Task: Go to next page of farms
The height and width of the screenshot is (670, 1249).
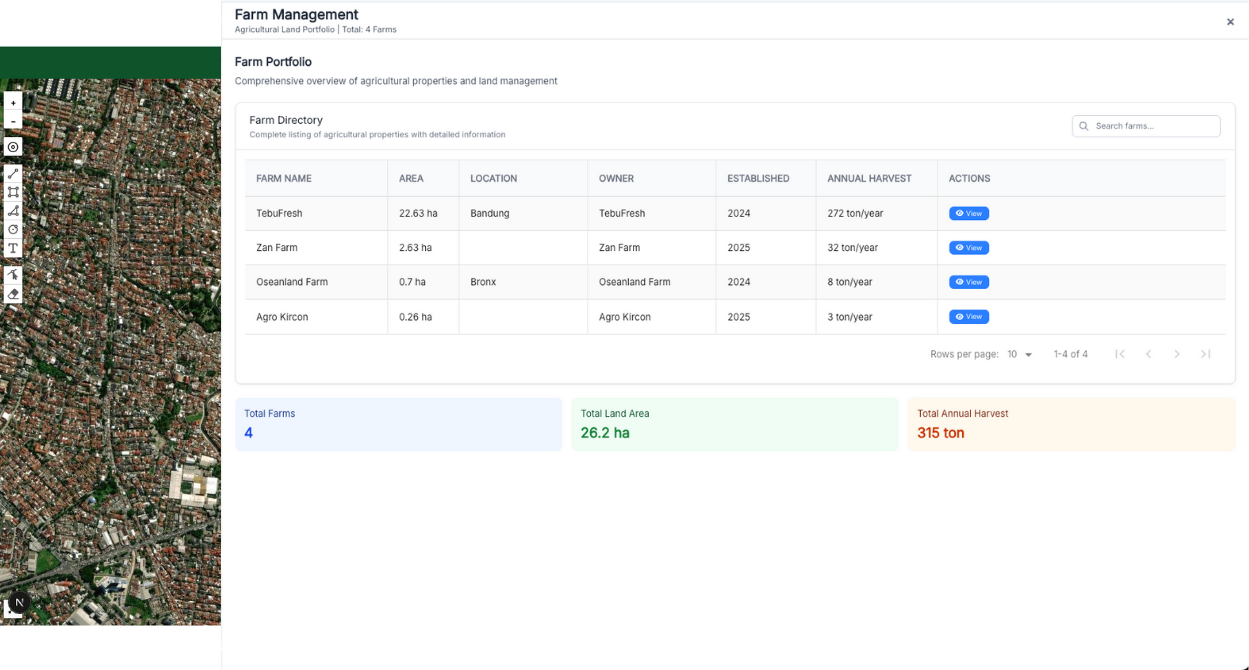Action: (1177, 354)
